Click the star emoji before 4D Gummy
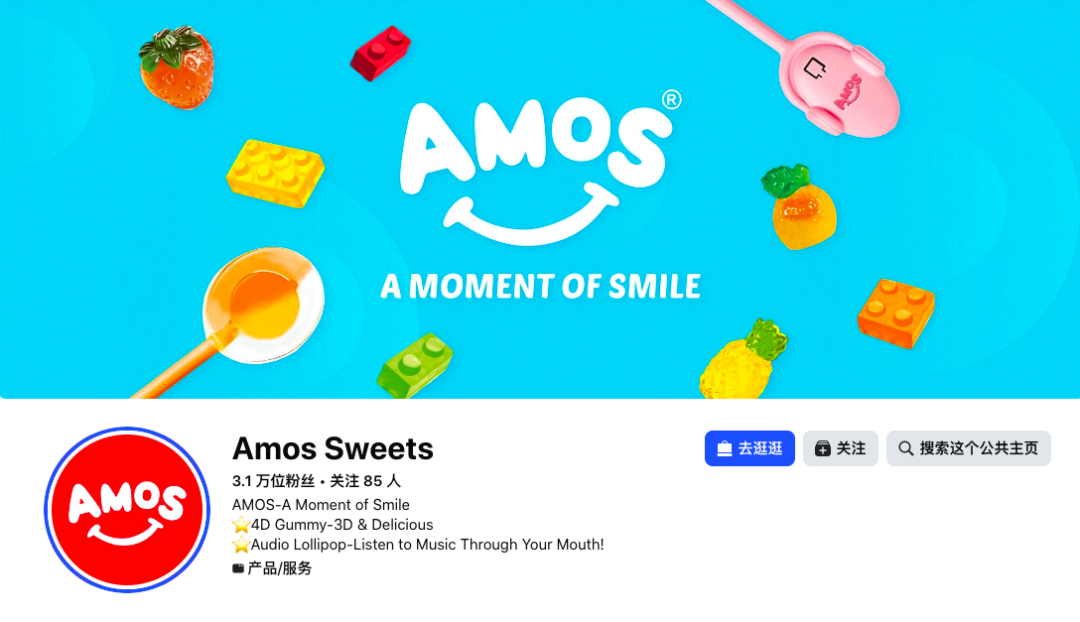This screenshot has height=622, width=1080. click(x=241, y=525)
